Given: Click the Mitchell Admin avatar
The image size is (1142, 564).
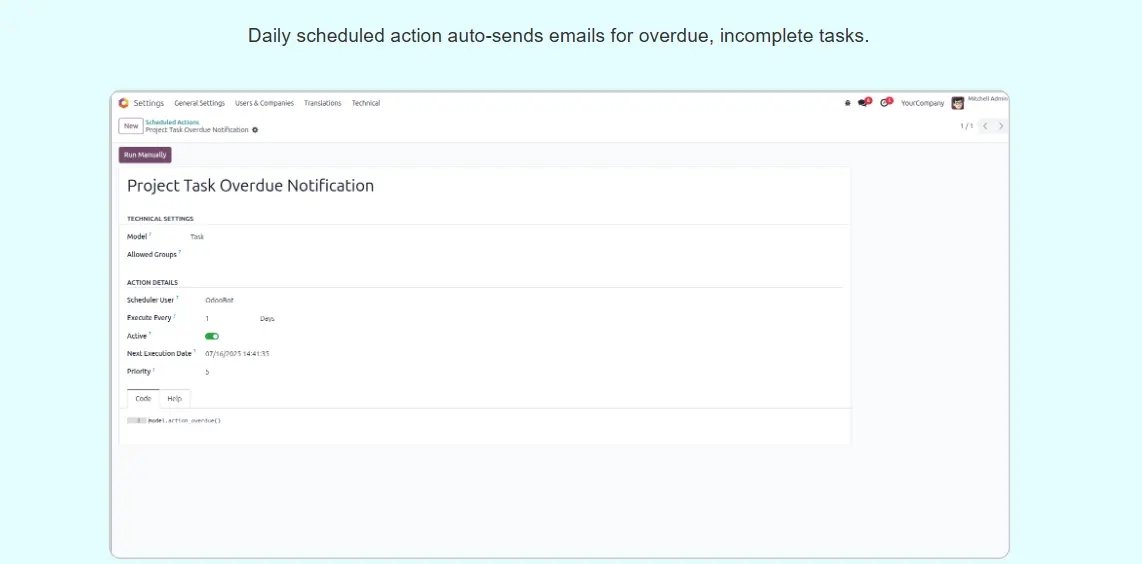Looking at the screenshot, I should (958, 103).
